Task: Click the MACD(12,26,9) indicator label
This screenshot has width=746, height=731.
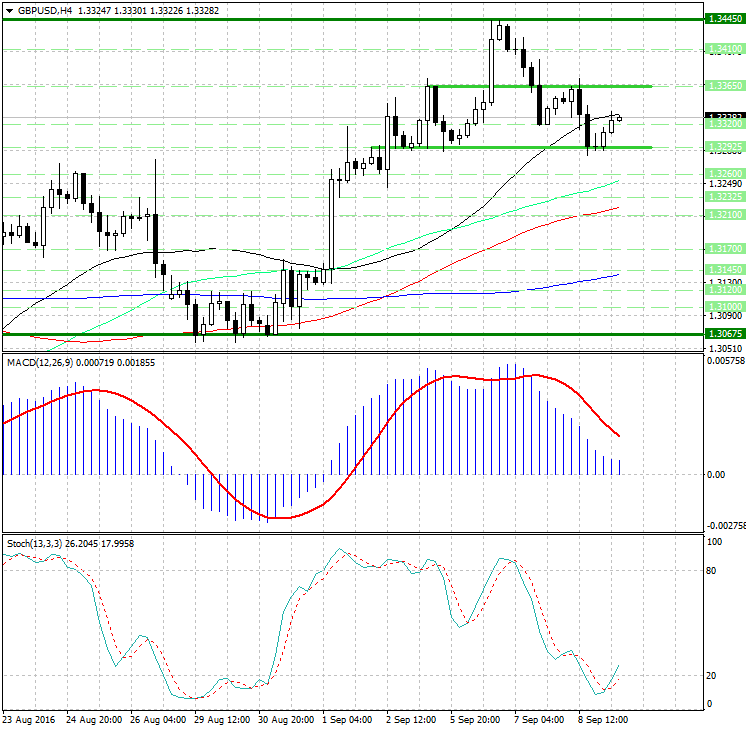Action: click(37, 360)
